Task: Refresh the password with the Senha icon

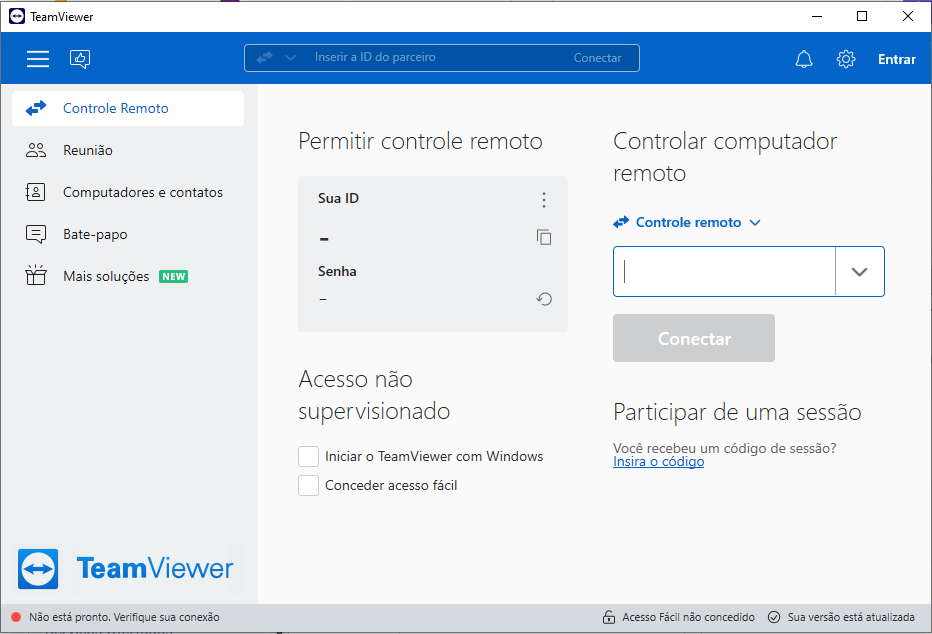Action: [544, 299]
